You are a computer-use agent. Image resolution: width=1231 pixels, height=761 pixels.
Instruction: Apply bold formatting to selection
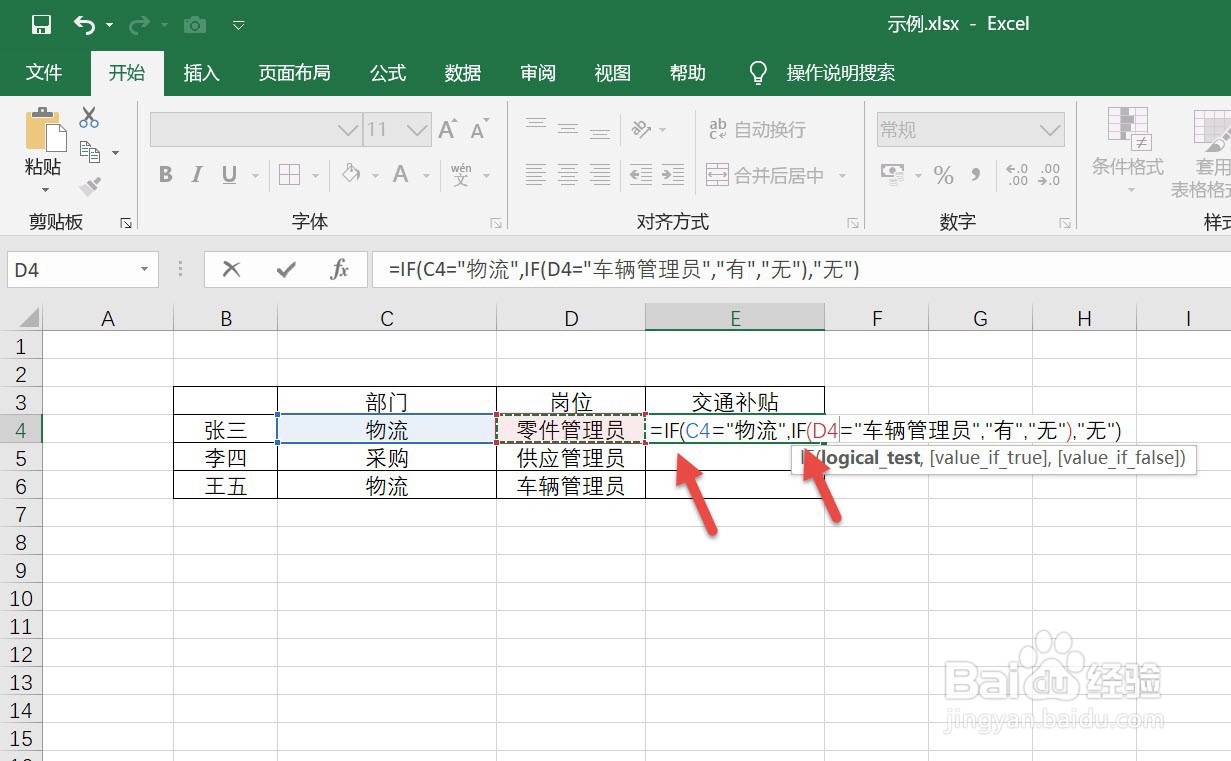[x=165, y=173]
